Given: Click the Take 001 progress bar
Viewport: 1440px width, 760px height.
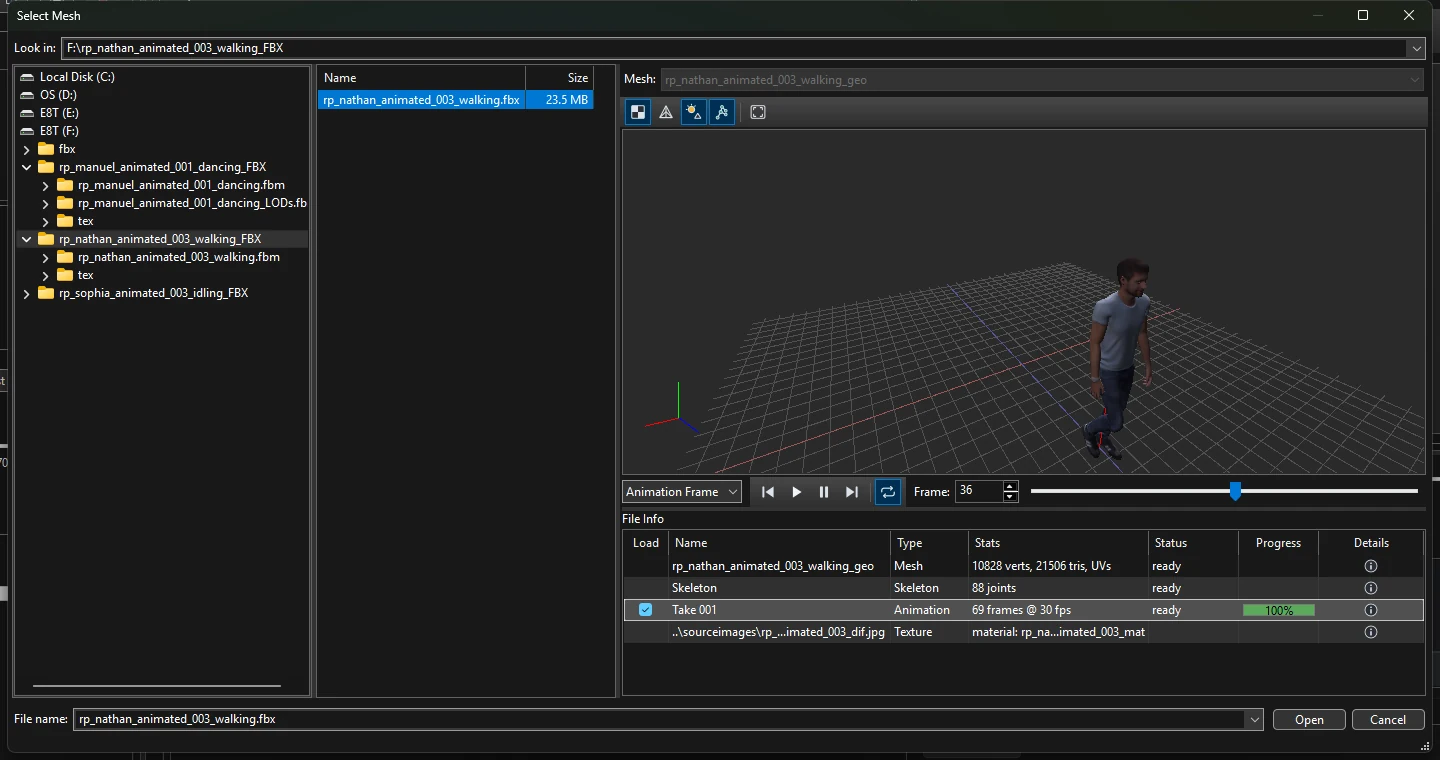Looking at the screenshot, I should (1279, 610).
